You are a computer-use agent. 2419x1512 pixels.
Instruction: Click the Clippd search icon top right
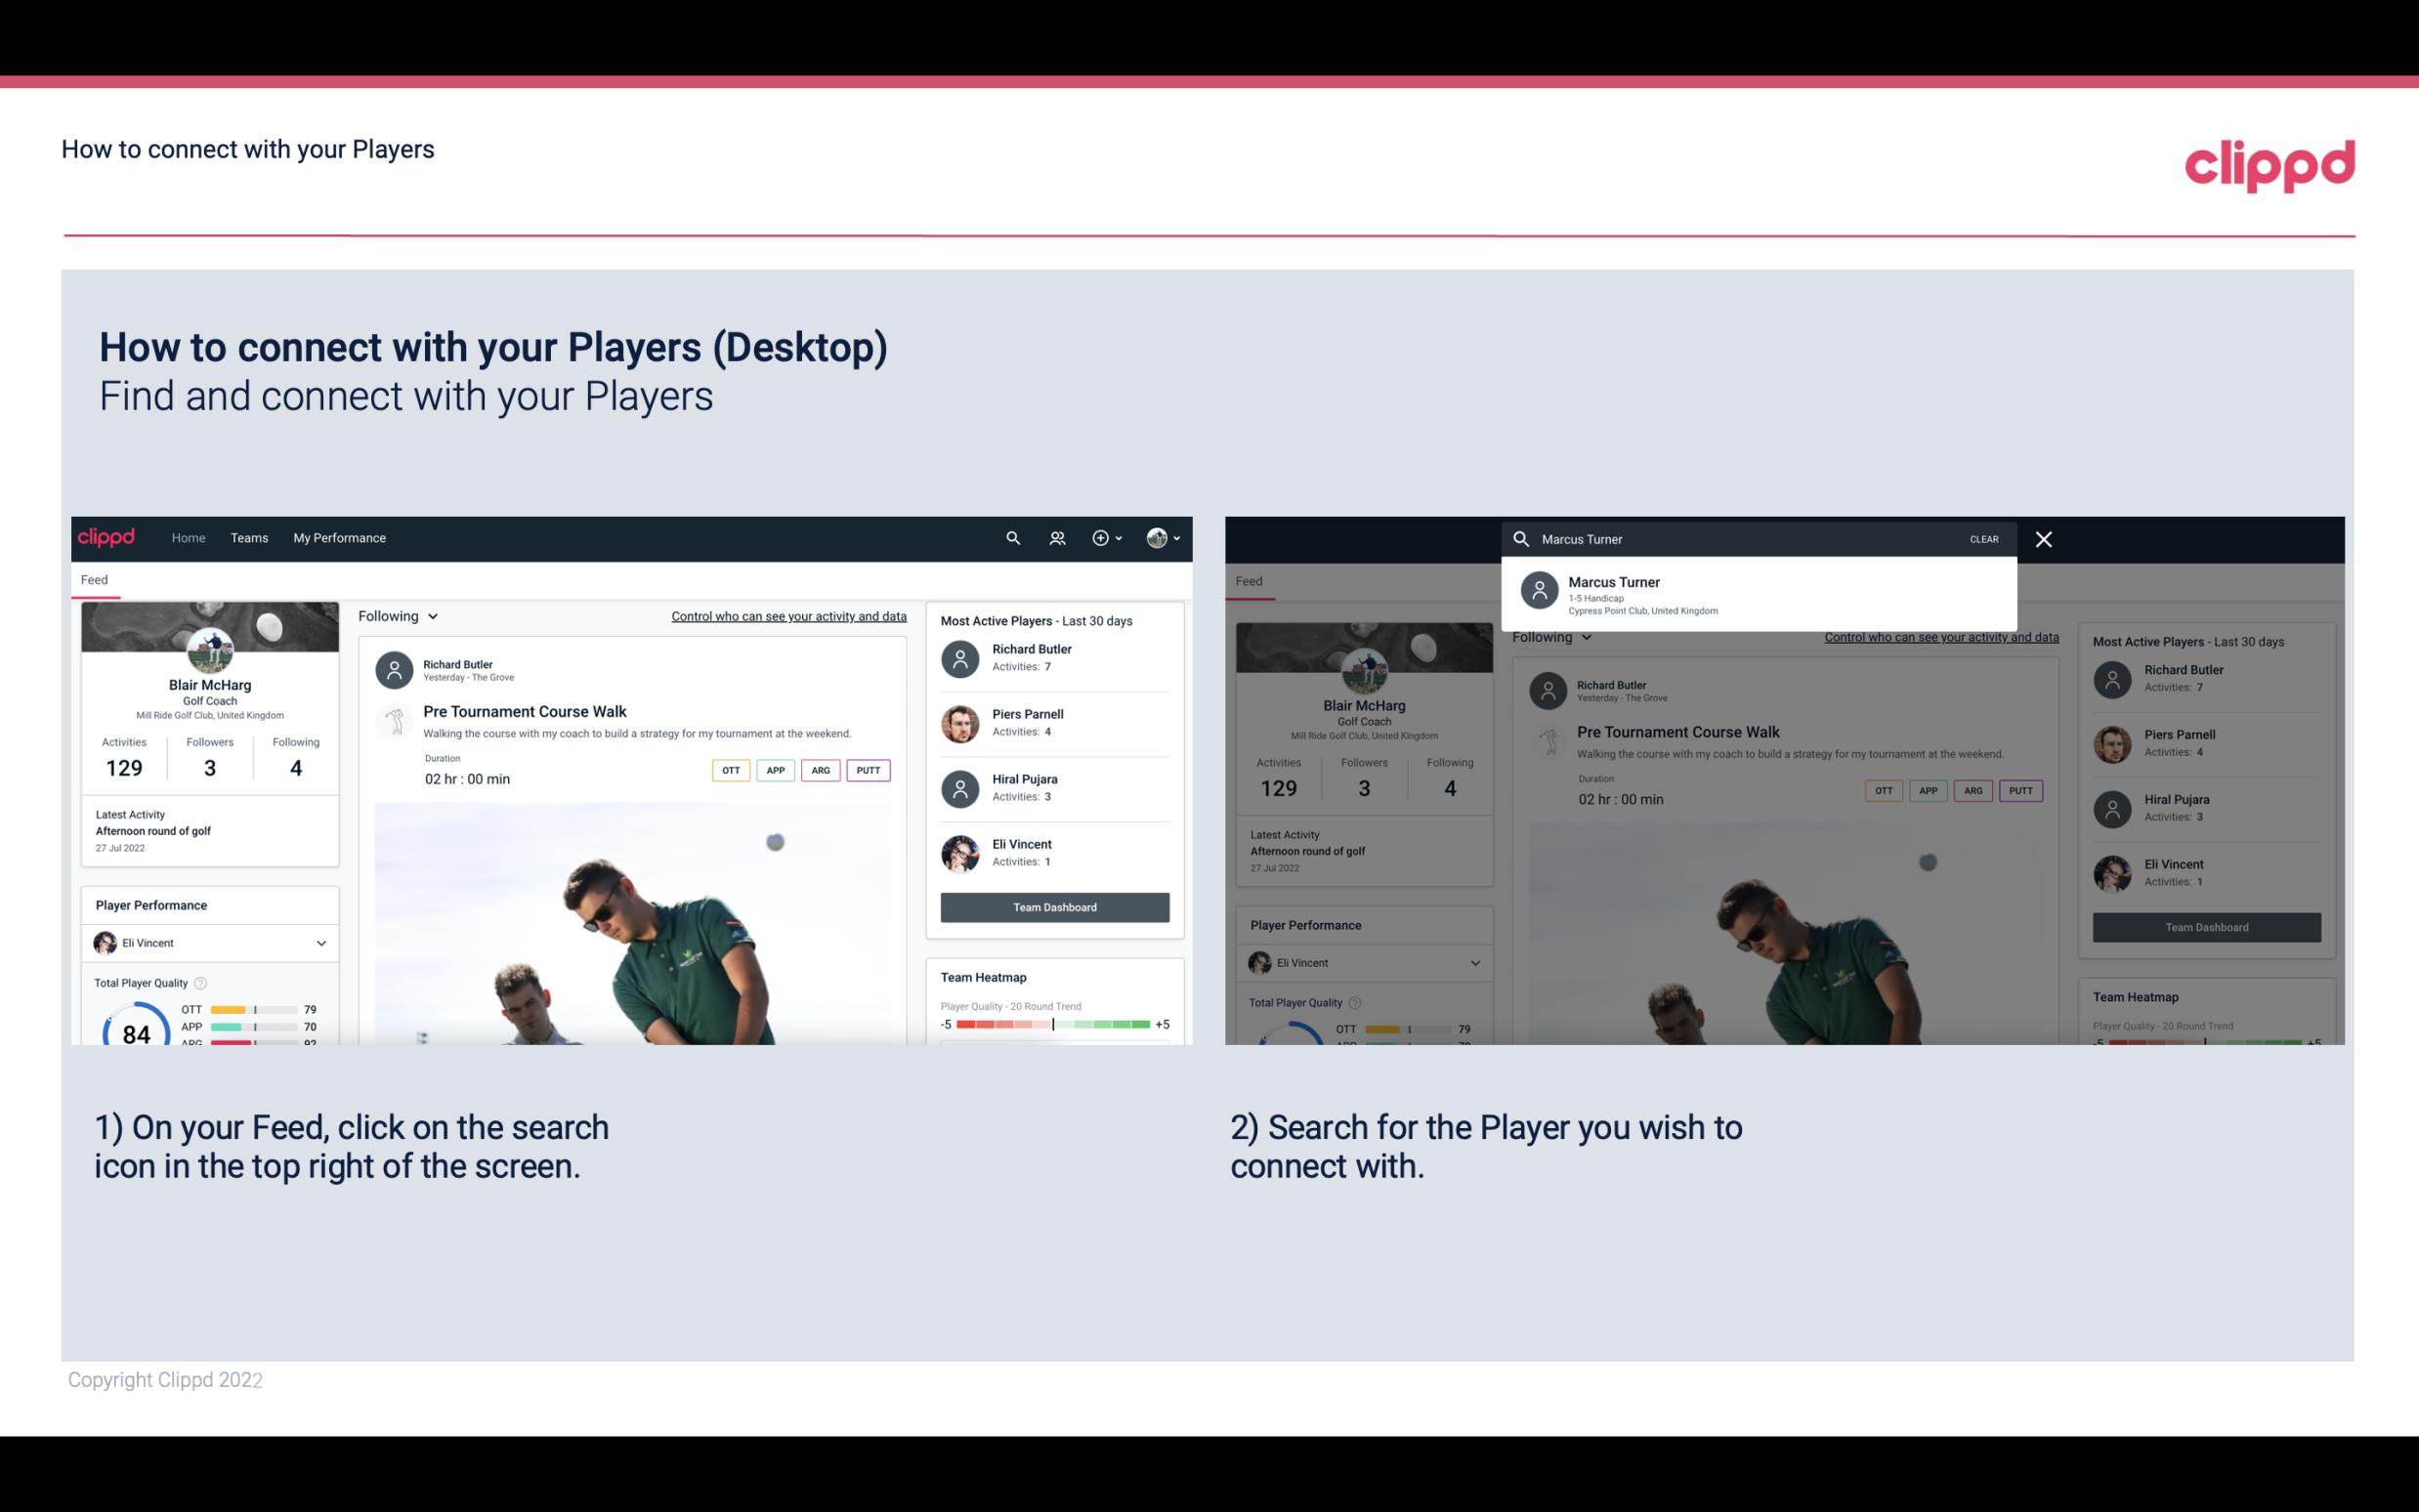coord(1008,536)
